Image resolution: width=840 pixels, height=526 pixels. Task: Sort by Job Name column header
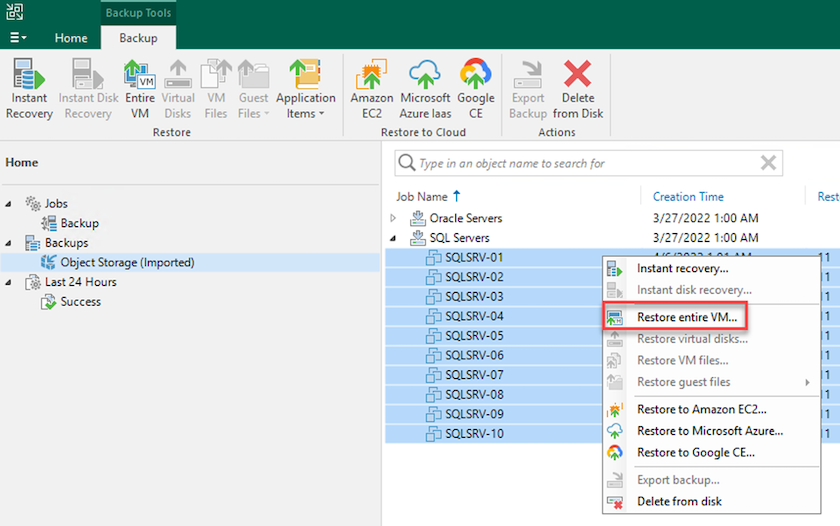(422, 197)
